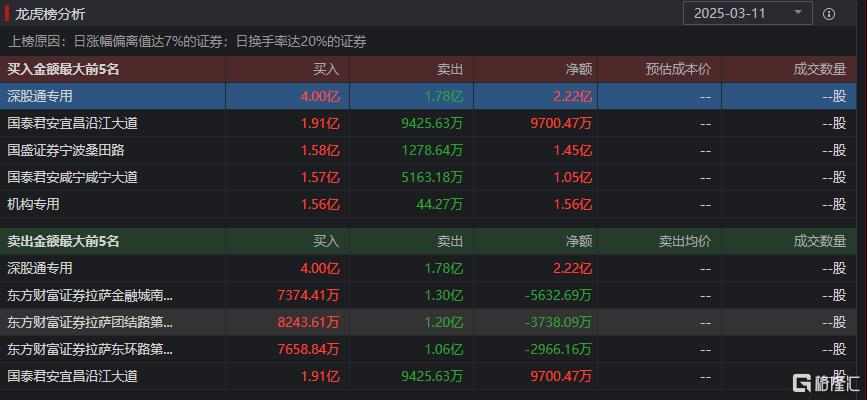The image size is (867, 400).
Task: Click the 1.20亿 sell amount cell
Action: click(444, 322)
